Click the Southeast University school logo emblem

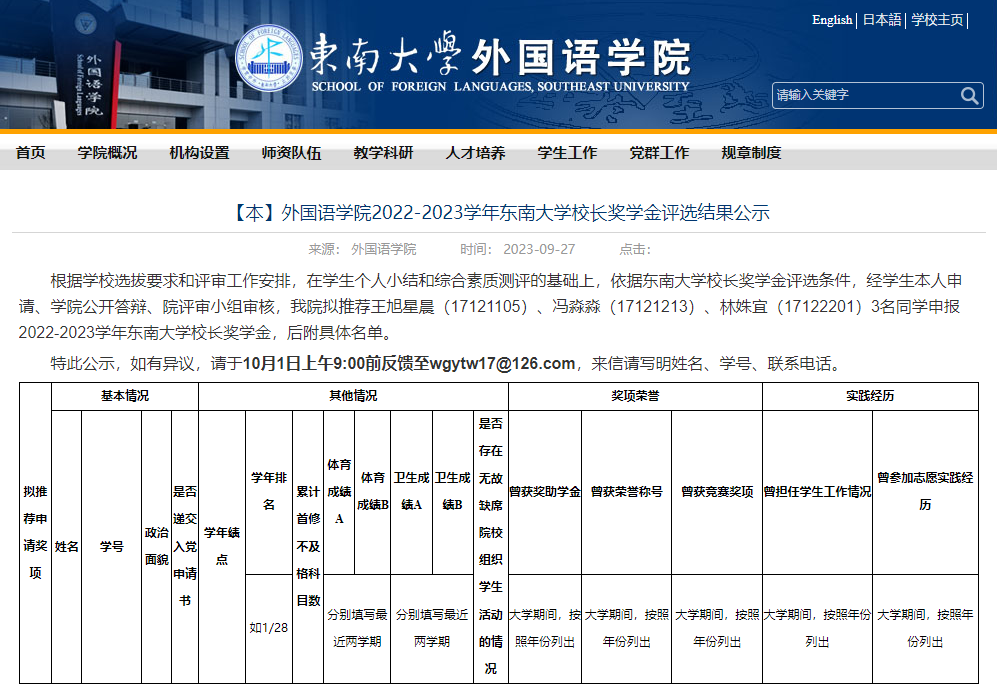coord(269,58)
